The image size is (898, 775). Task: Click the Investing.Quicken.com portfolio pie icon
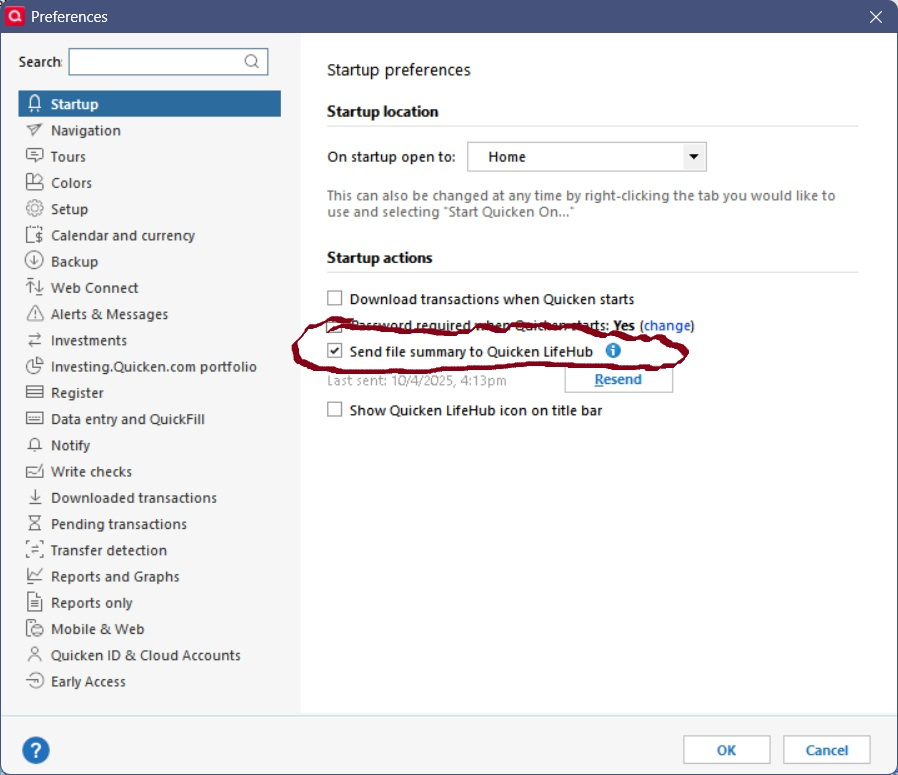point(34,366)
